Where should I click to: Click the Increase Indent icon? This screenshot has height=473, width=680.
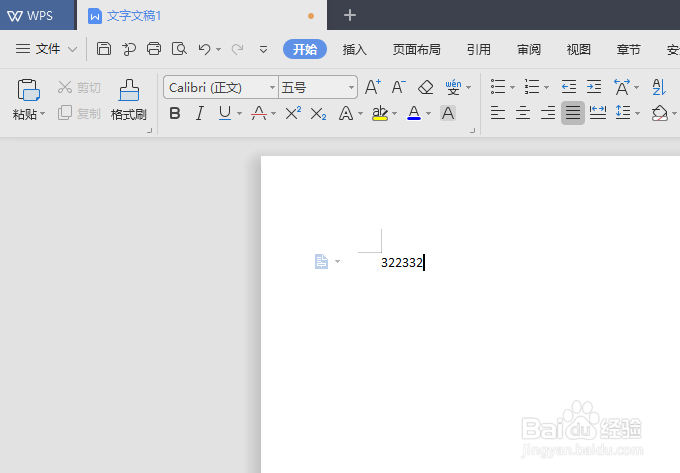click(x=594, y=87)
